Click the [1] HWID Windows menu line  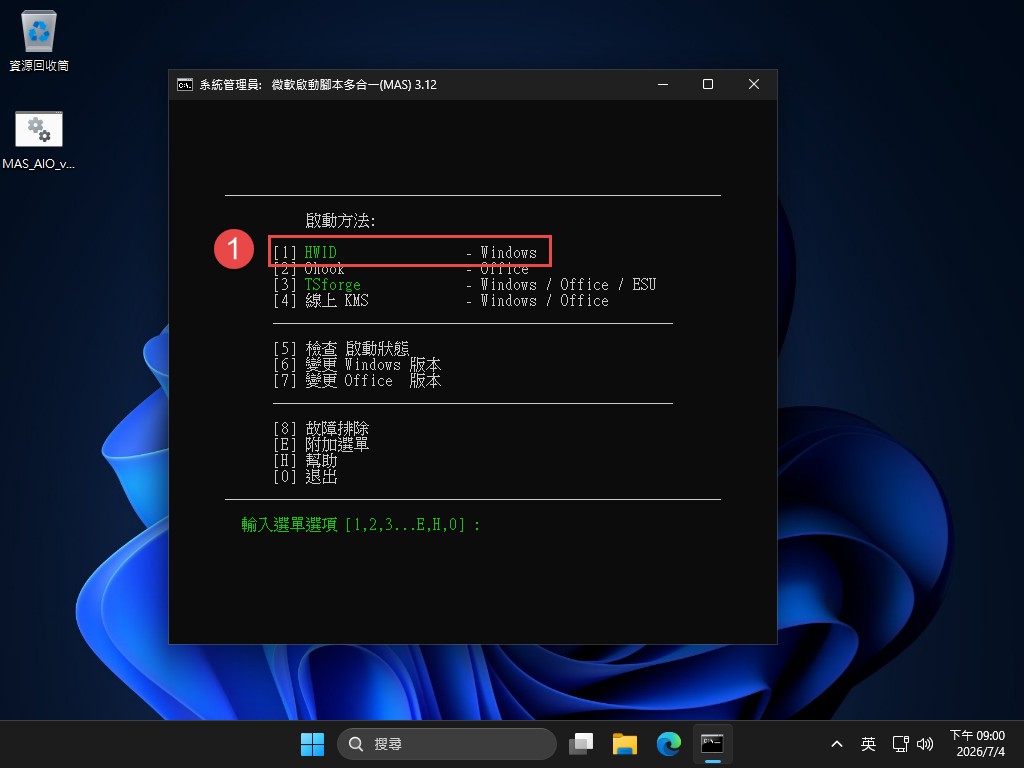[x=405, y=252]
